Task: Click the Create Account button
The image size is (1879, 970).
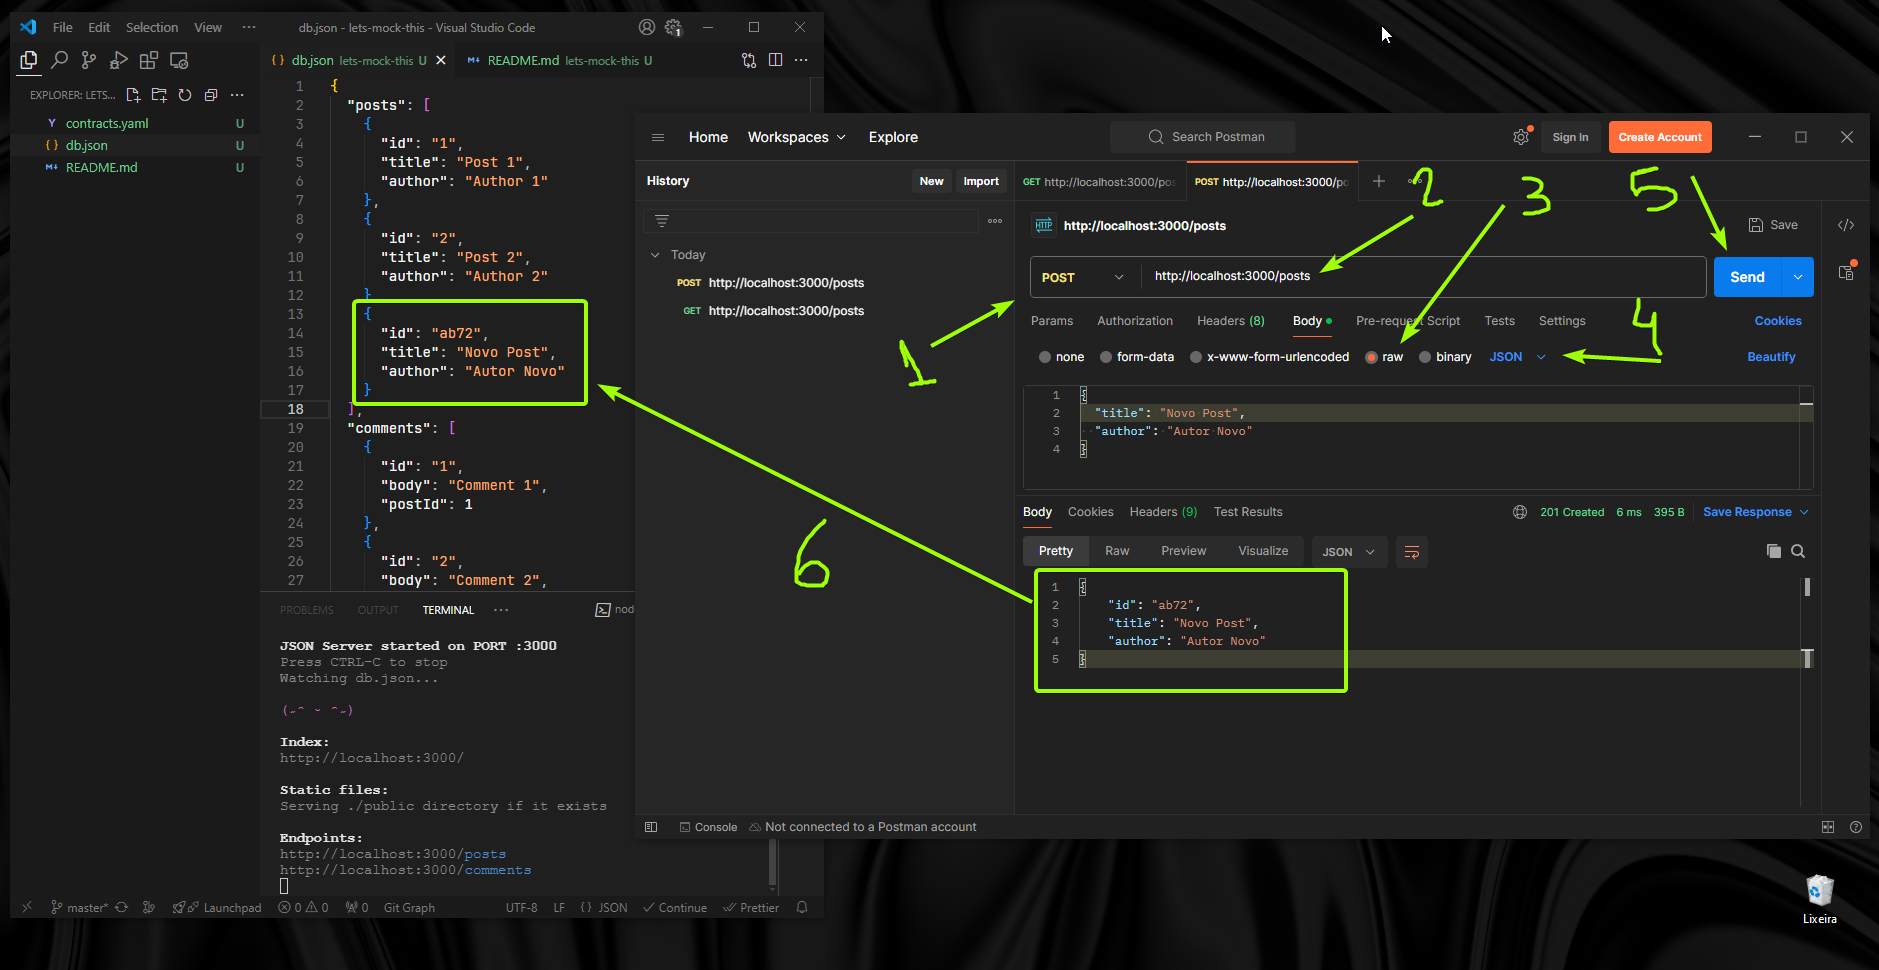Action: click(x=1660, y=137)
